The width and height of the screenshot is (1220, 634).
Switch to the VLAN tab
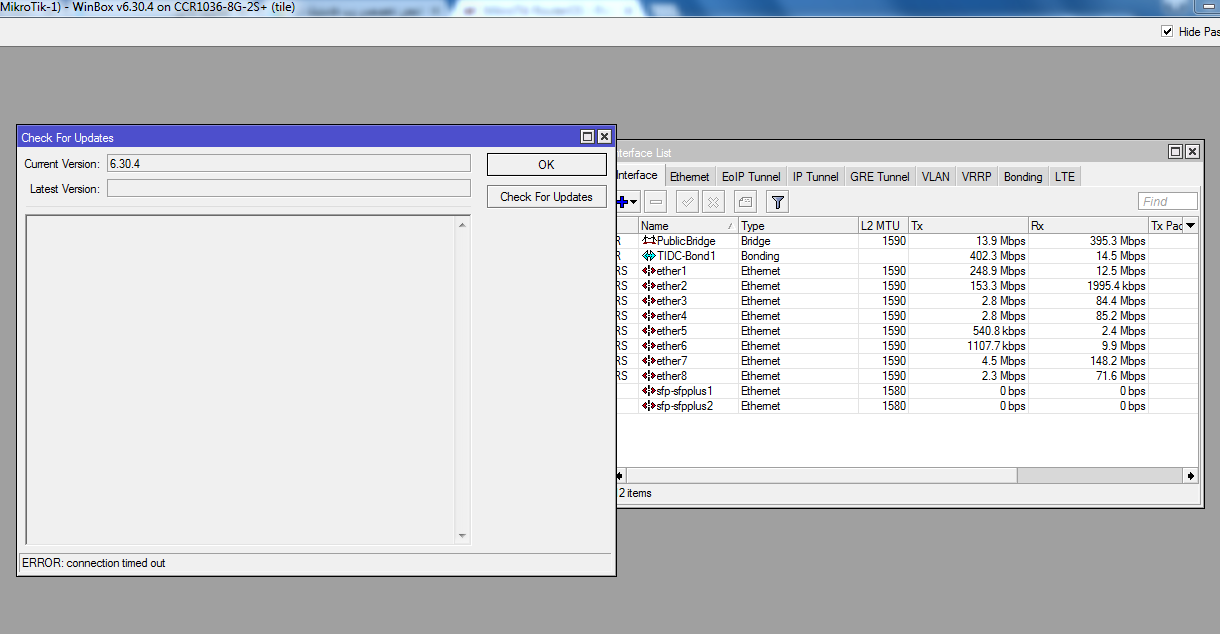(x=936, y=177)
